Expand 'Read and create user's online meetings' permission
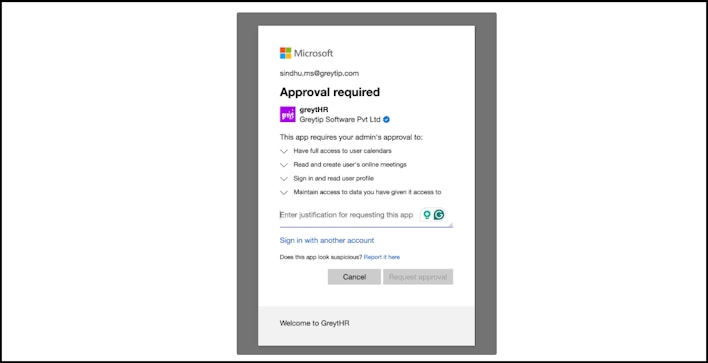Screen dimensions: 708x363 (x=284, y=165)
